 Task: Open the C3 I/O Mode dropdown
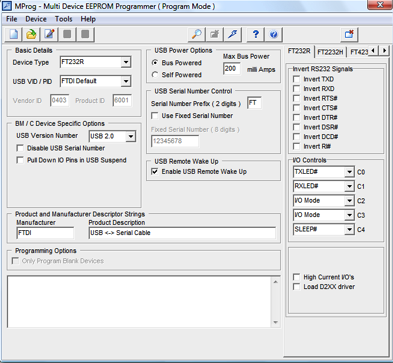point(349,215)
